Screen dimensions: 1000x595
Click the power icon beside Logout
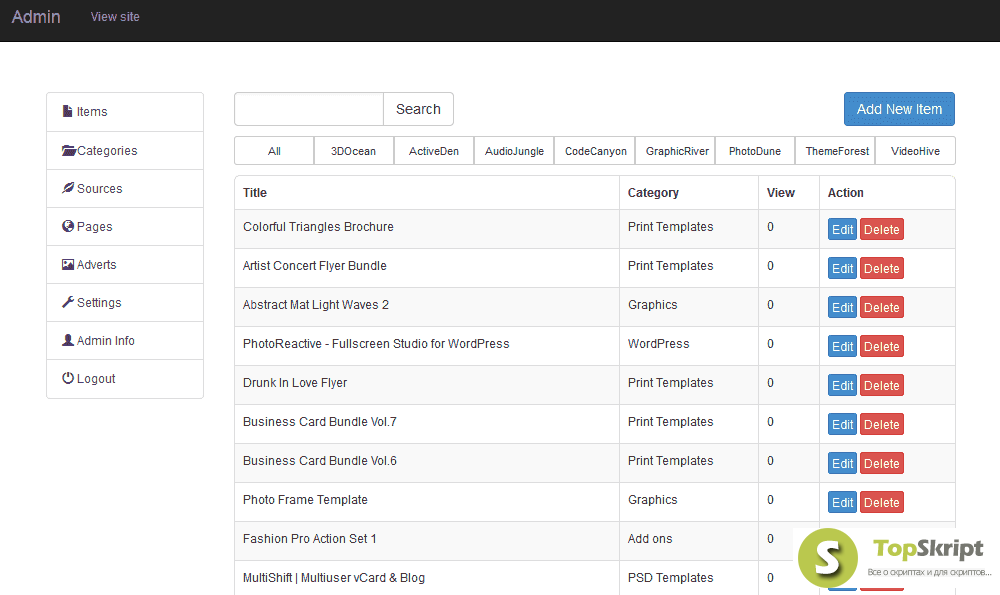point(68,379)
